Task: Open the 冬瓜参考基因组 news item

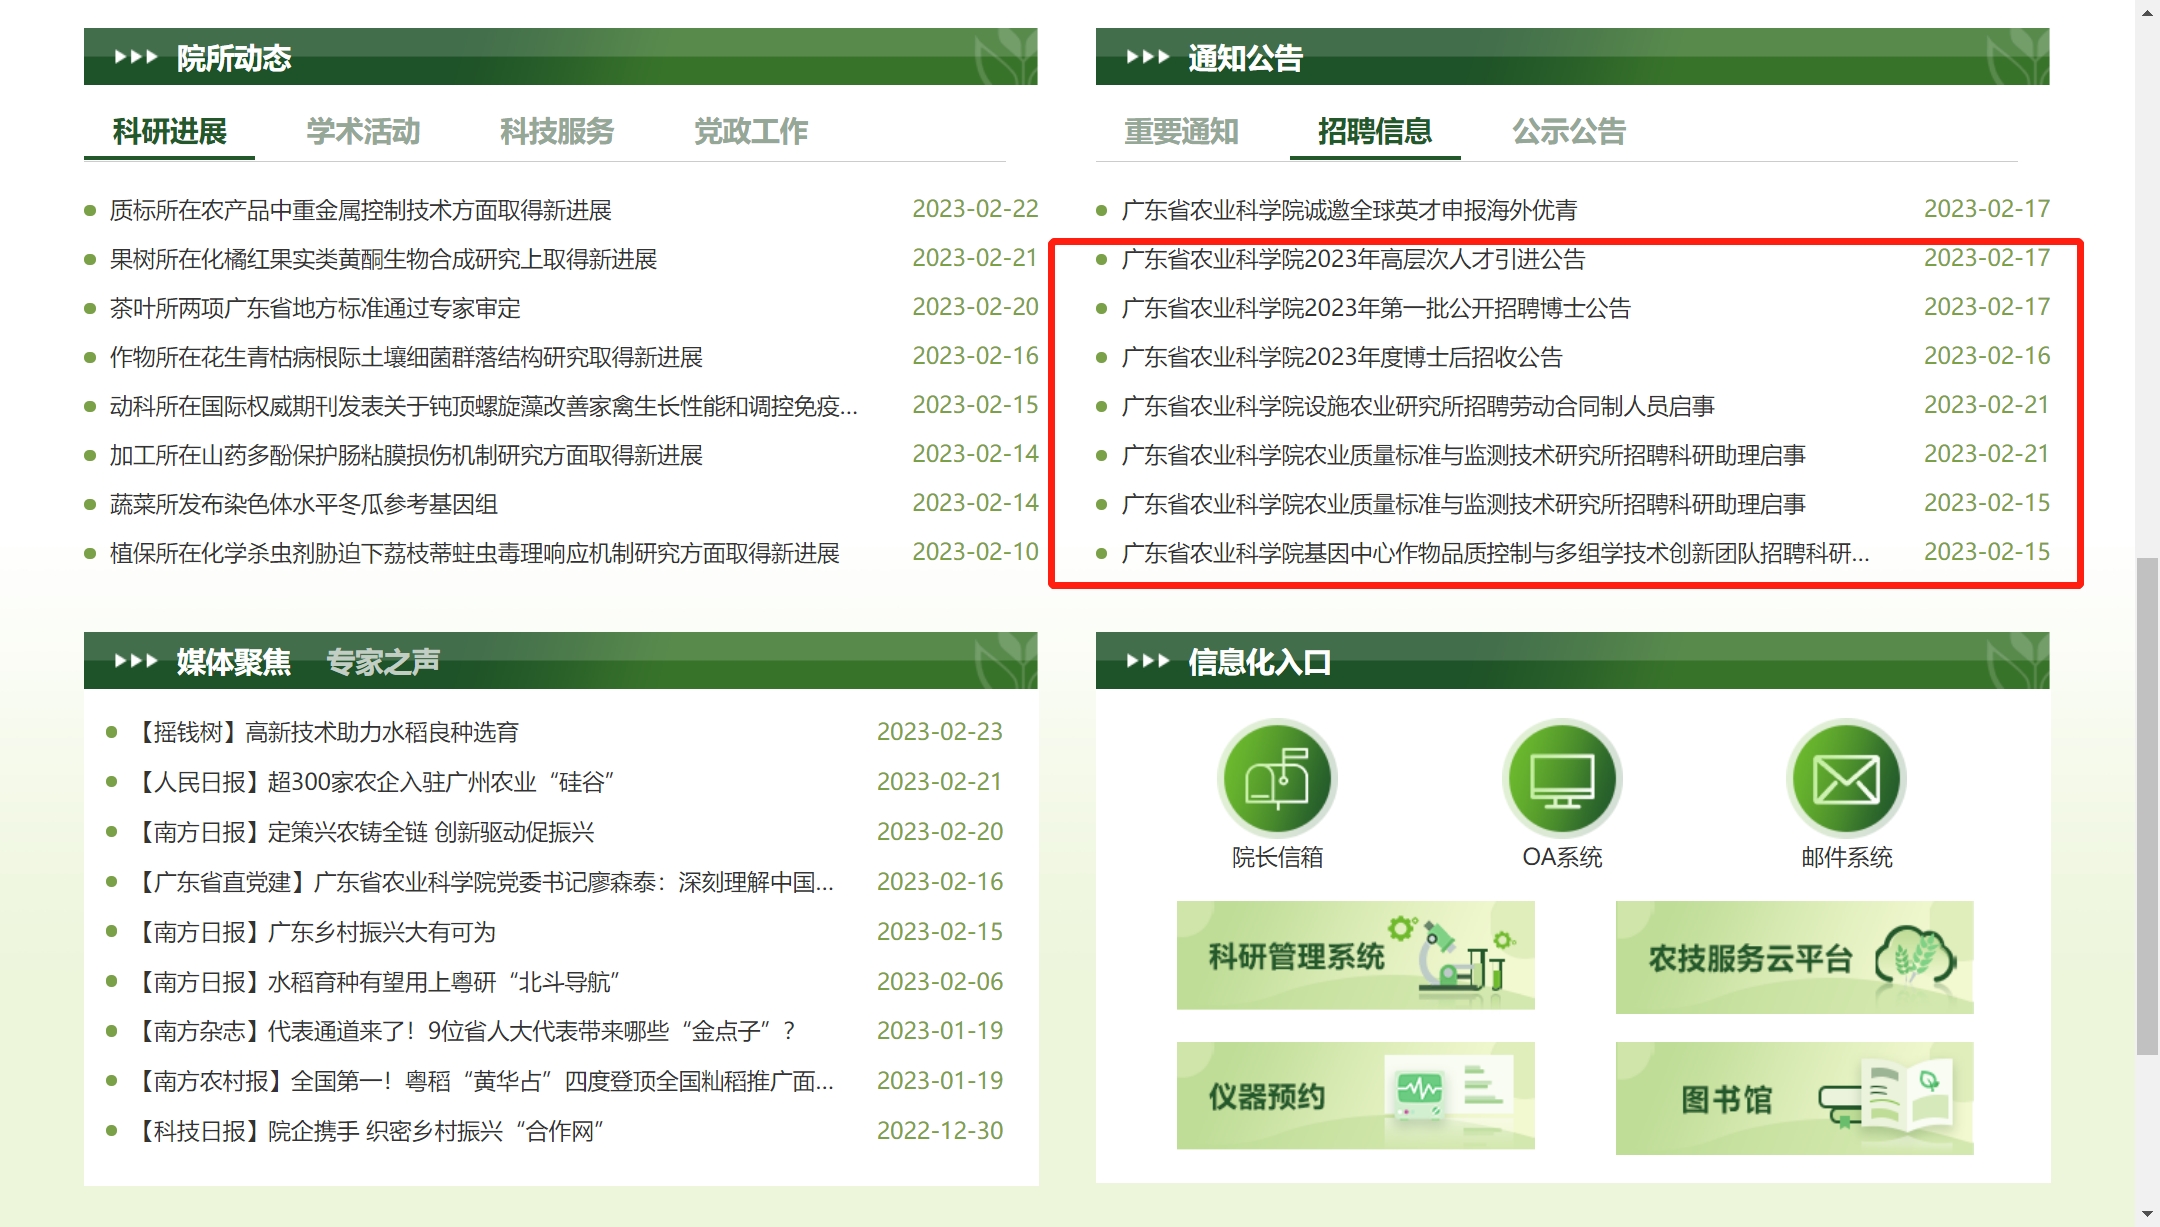Action: 300,504
